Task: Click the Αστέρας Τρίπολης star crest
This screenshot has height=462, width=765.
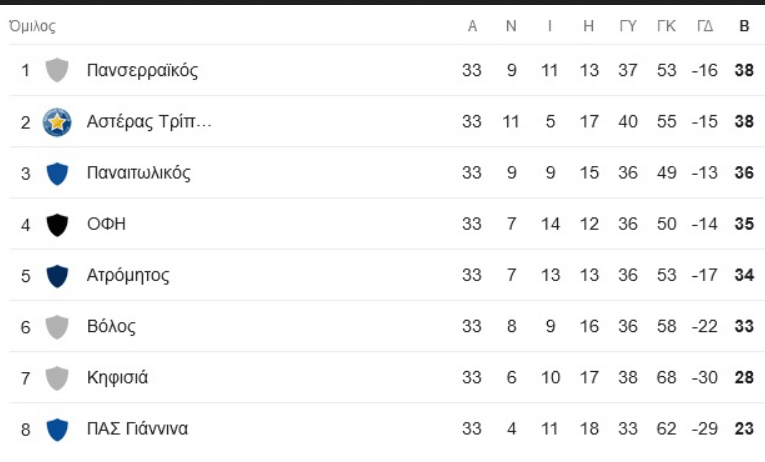Action: [57, 122]
